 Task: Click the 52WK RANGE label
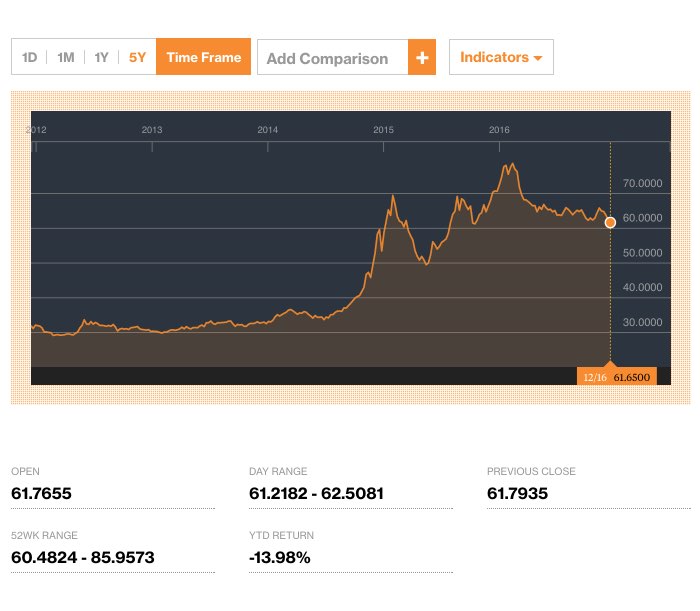(44, 535)
